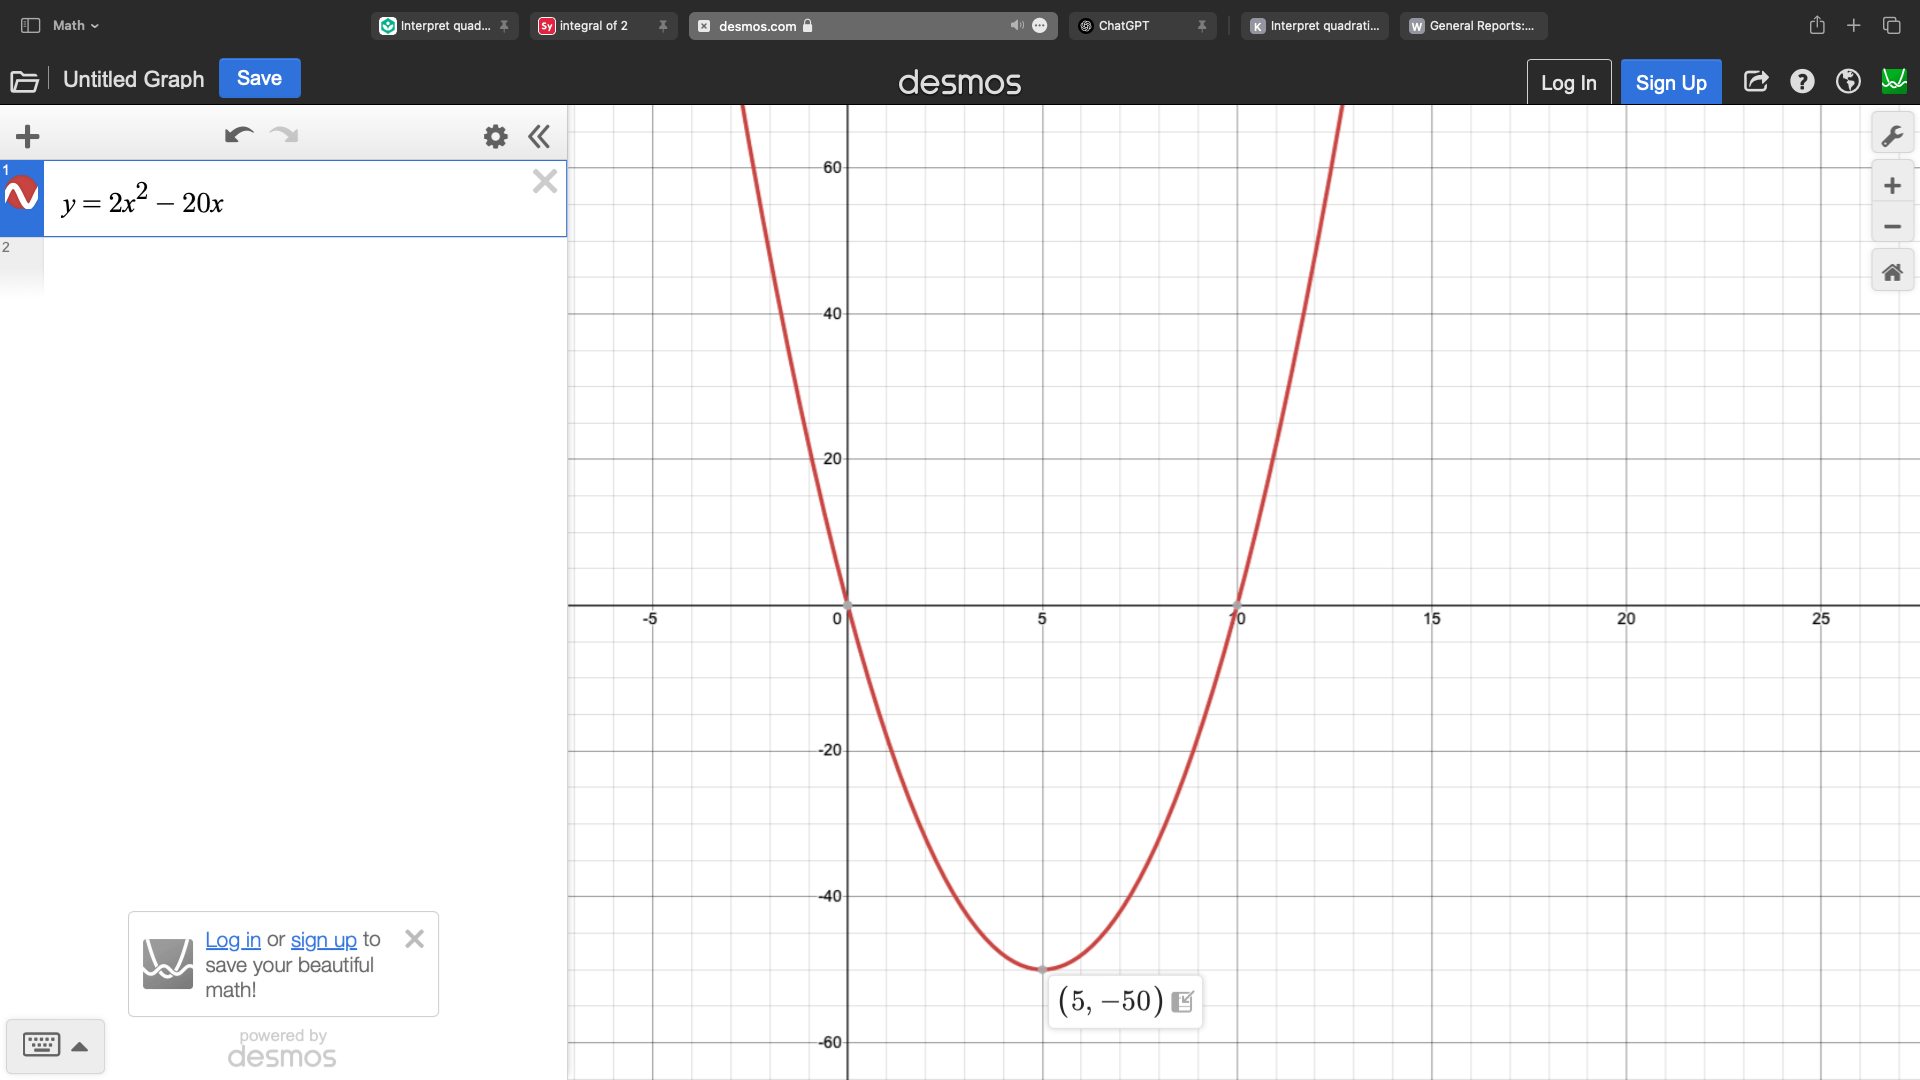Zoom out on the graph
The width and height of the screenshot is (1920, 1080).
1892,227
